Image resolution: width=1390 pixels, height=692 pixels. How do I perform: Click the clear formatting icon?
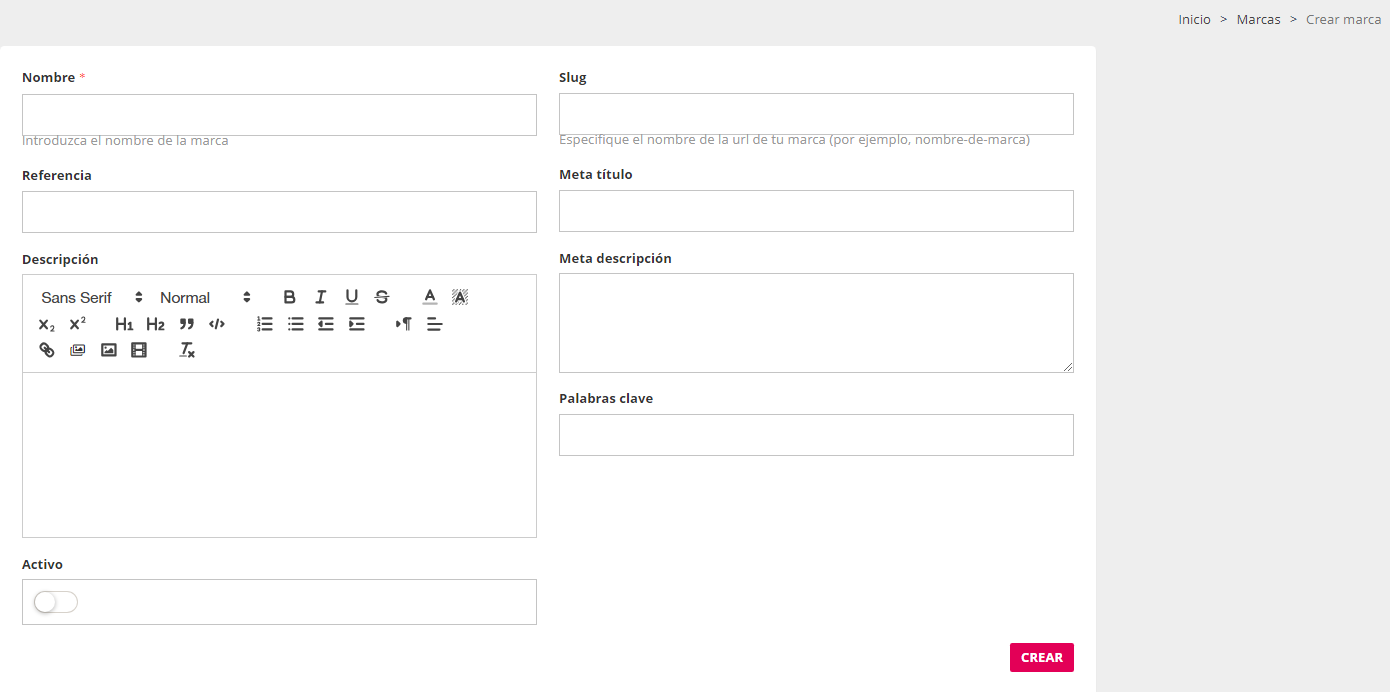pyautogui.click(x=187, y=350)
